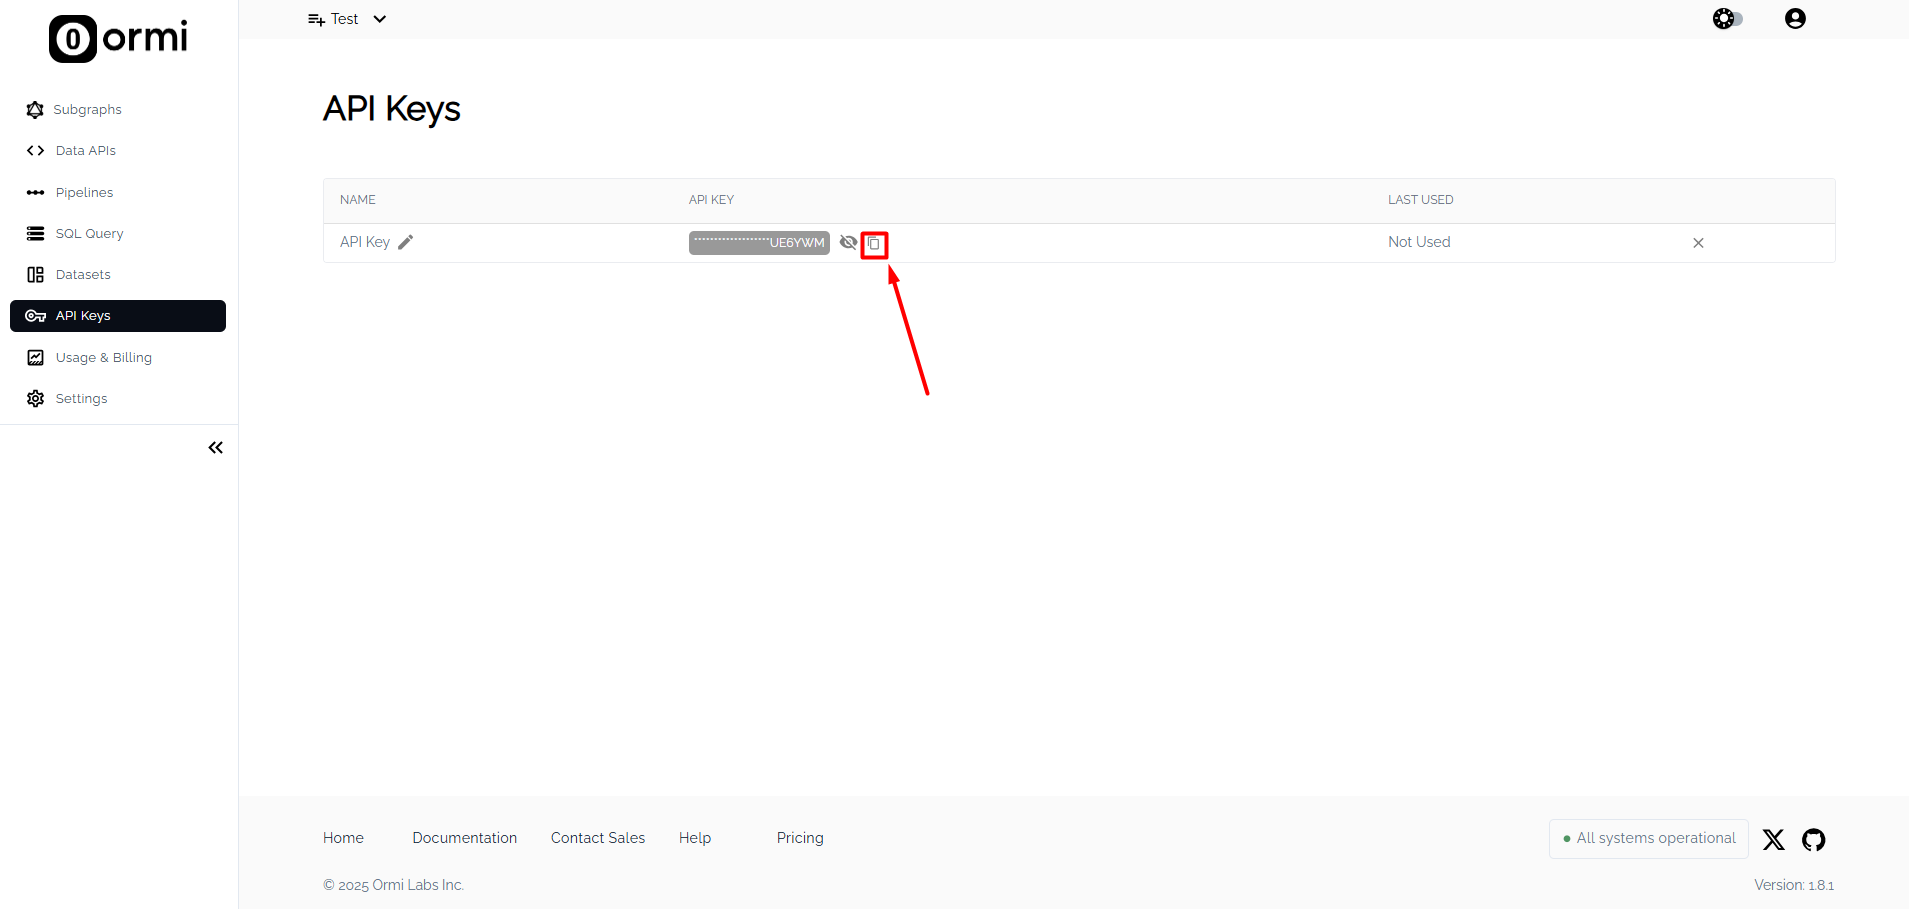Click the Not Used cell
Viewport: 1909px width, 909px height.
point(1419,242)
